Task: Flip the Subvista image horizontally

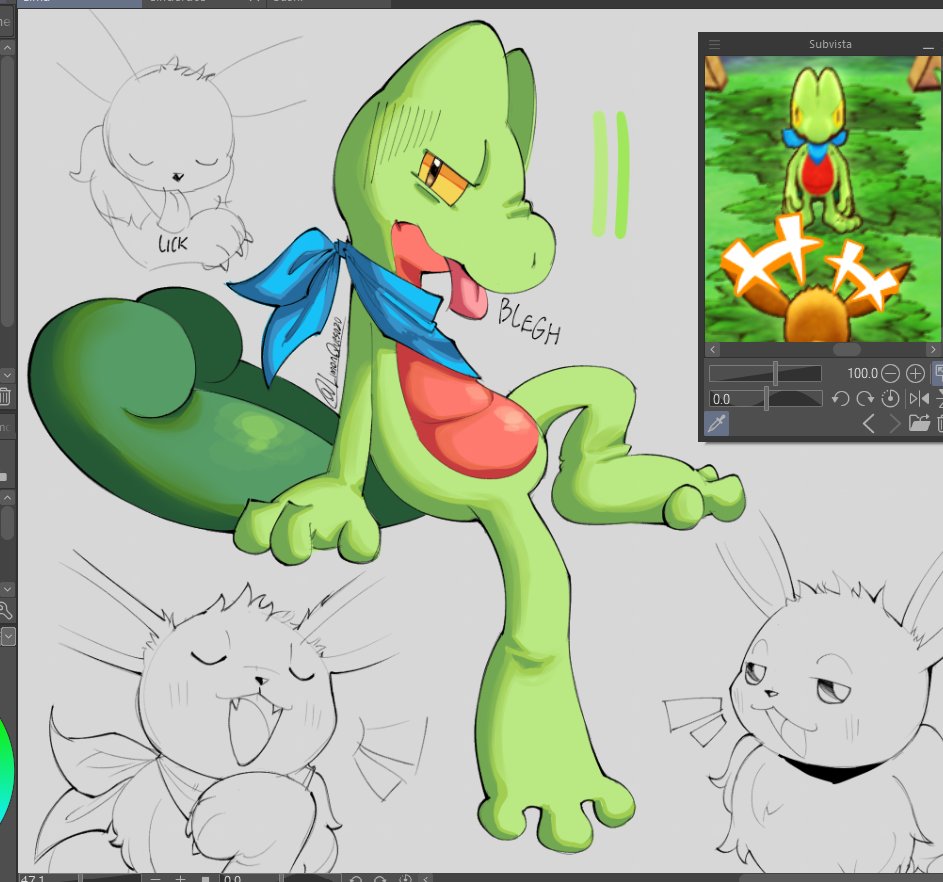Action: coord(919,399)
